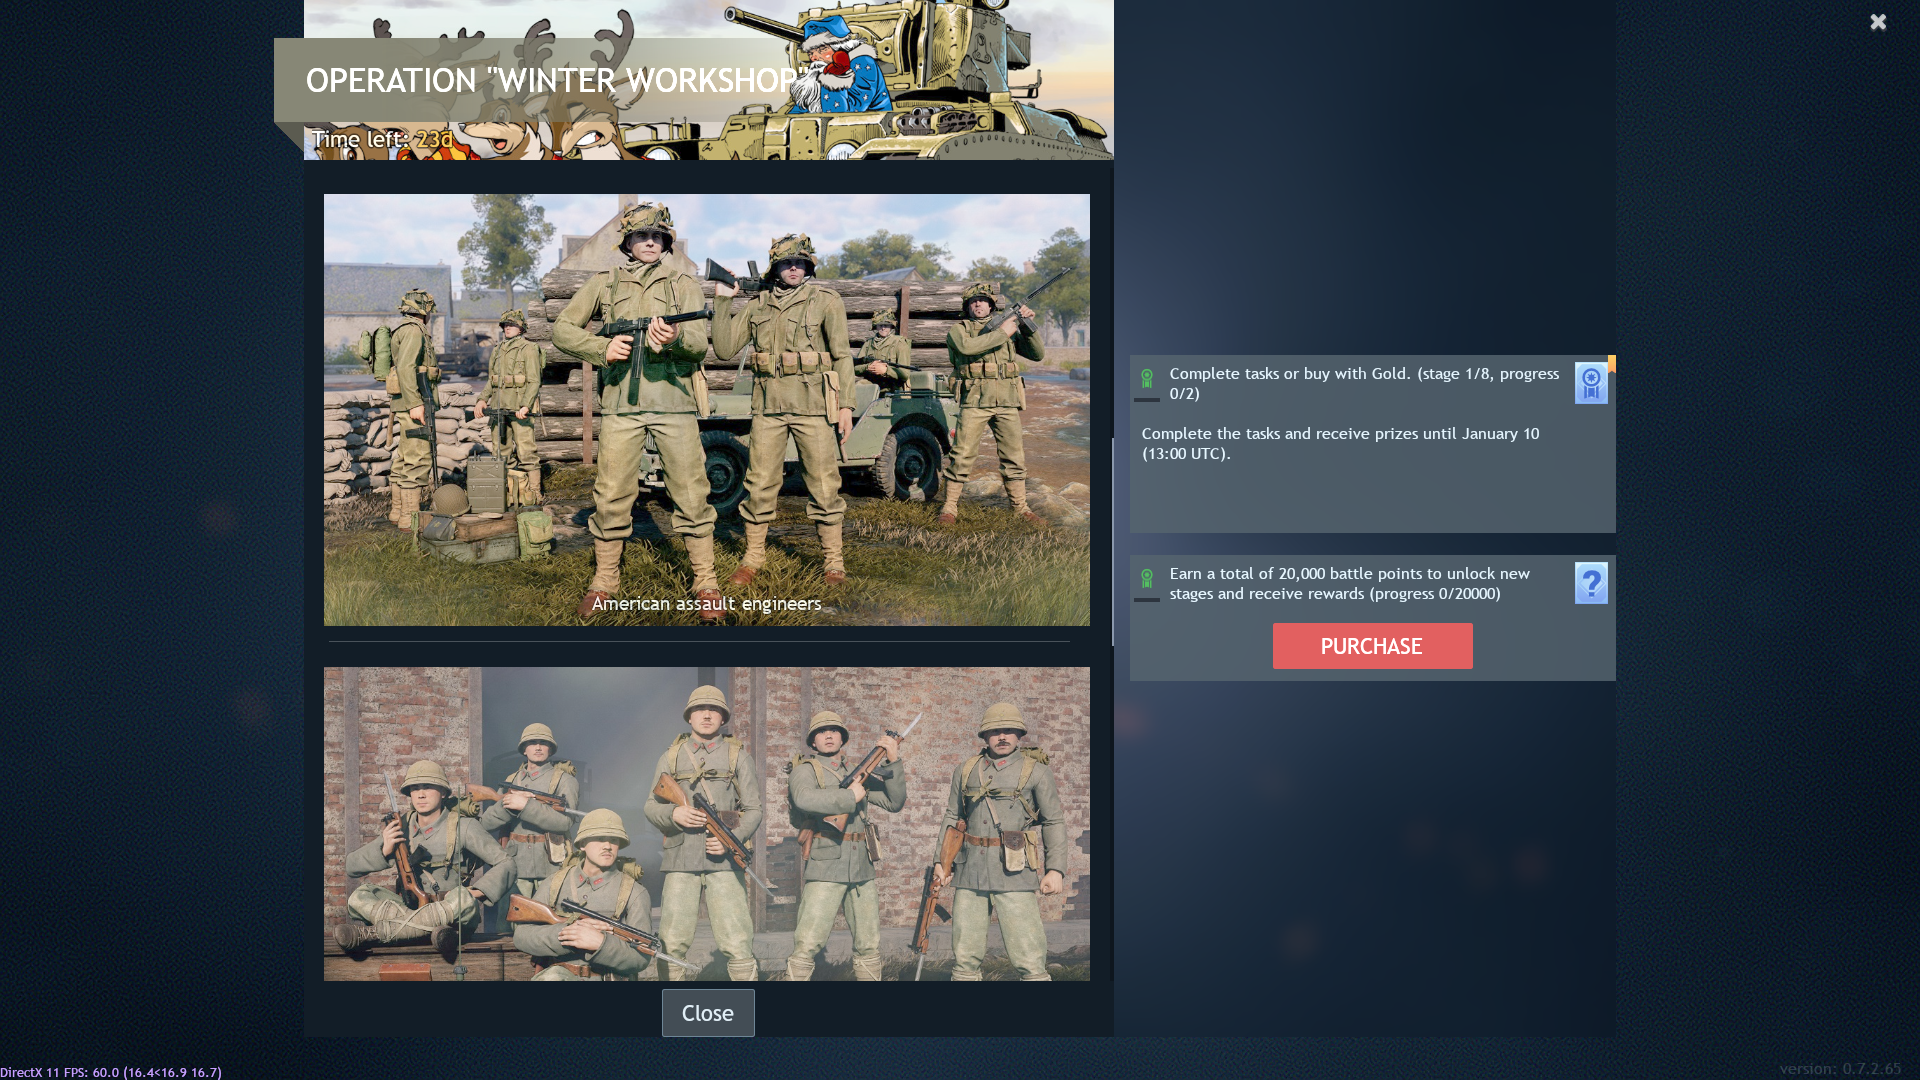Viewport: 1920px width, 1080px height.
Task: Click the DirectX FPS counter text
Action: (111, 1072)
